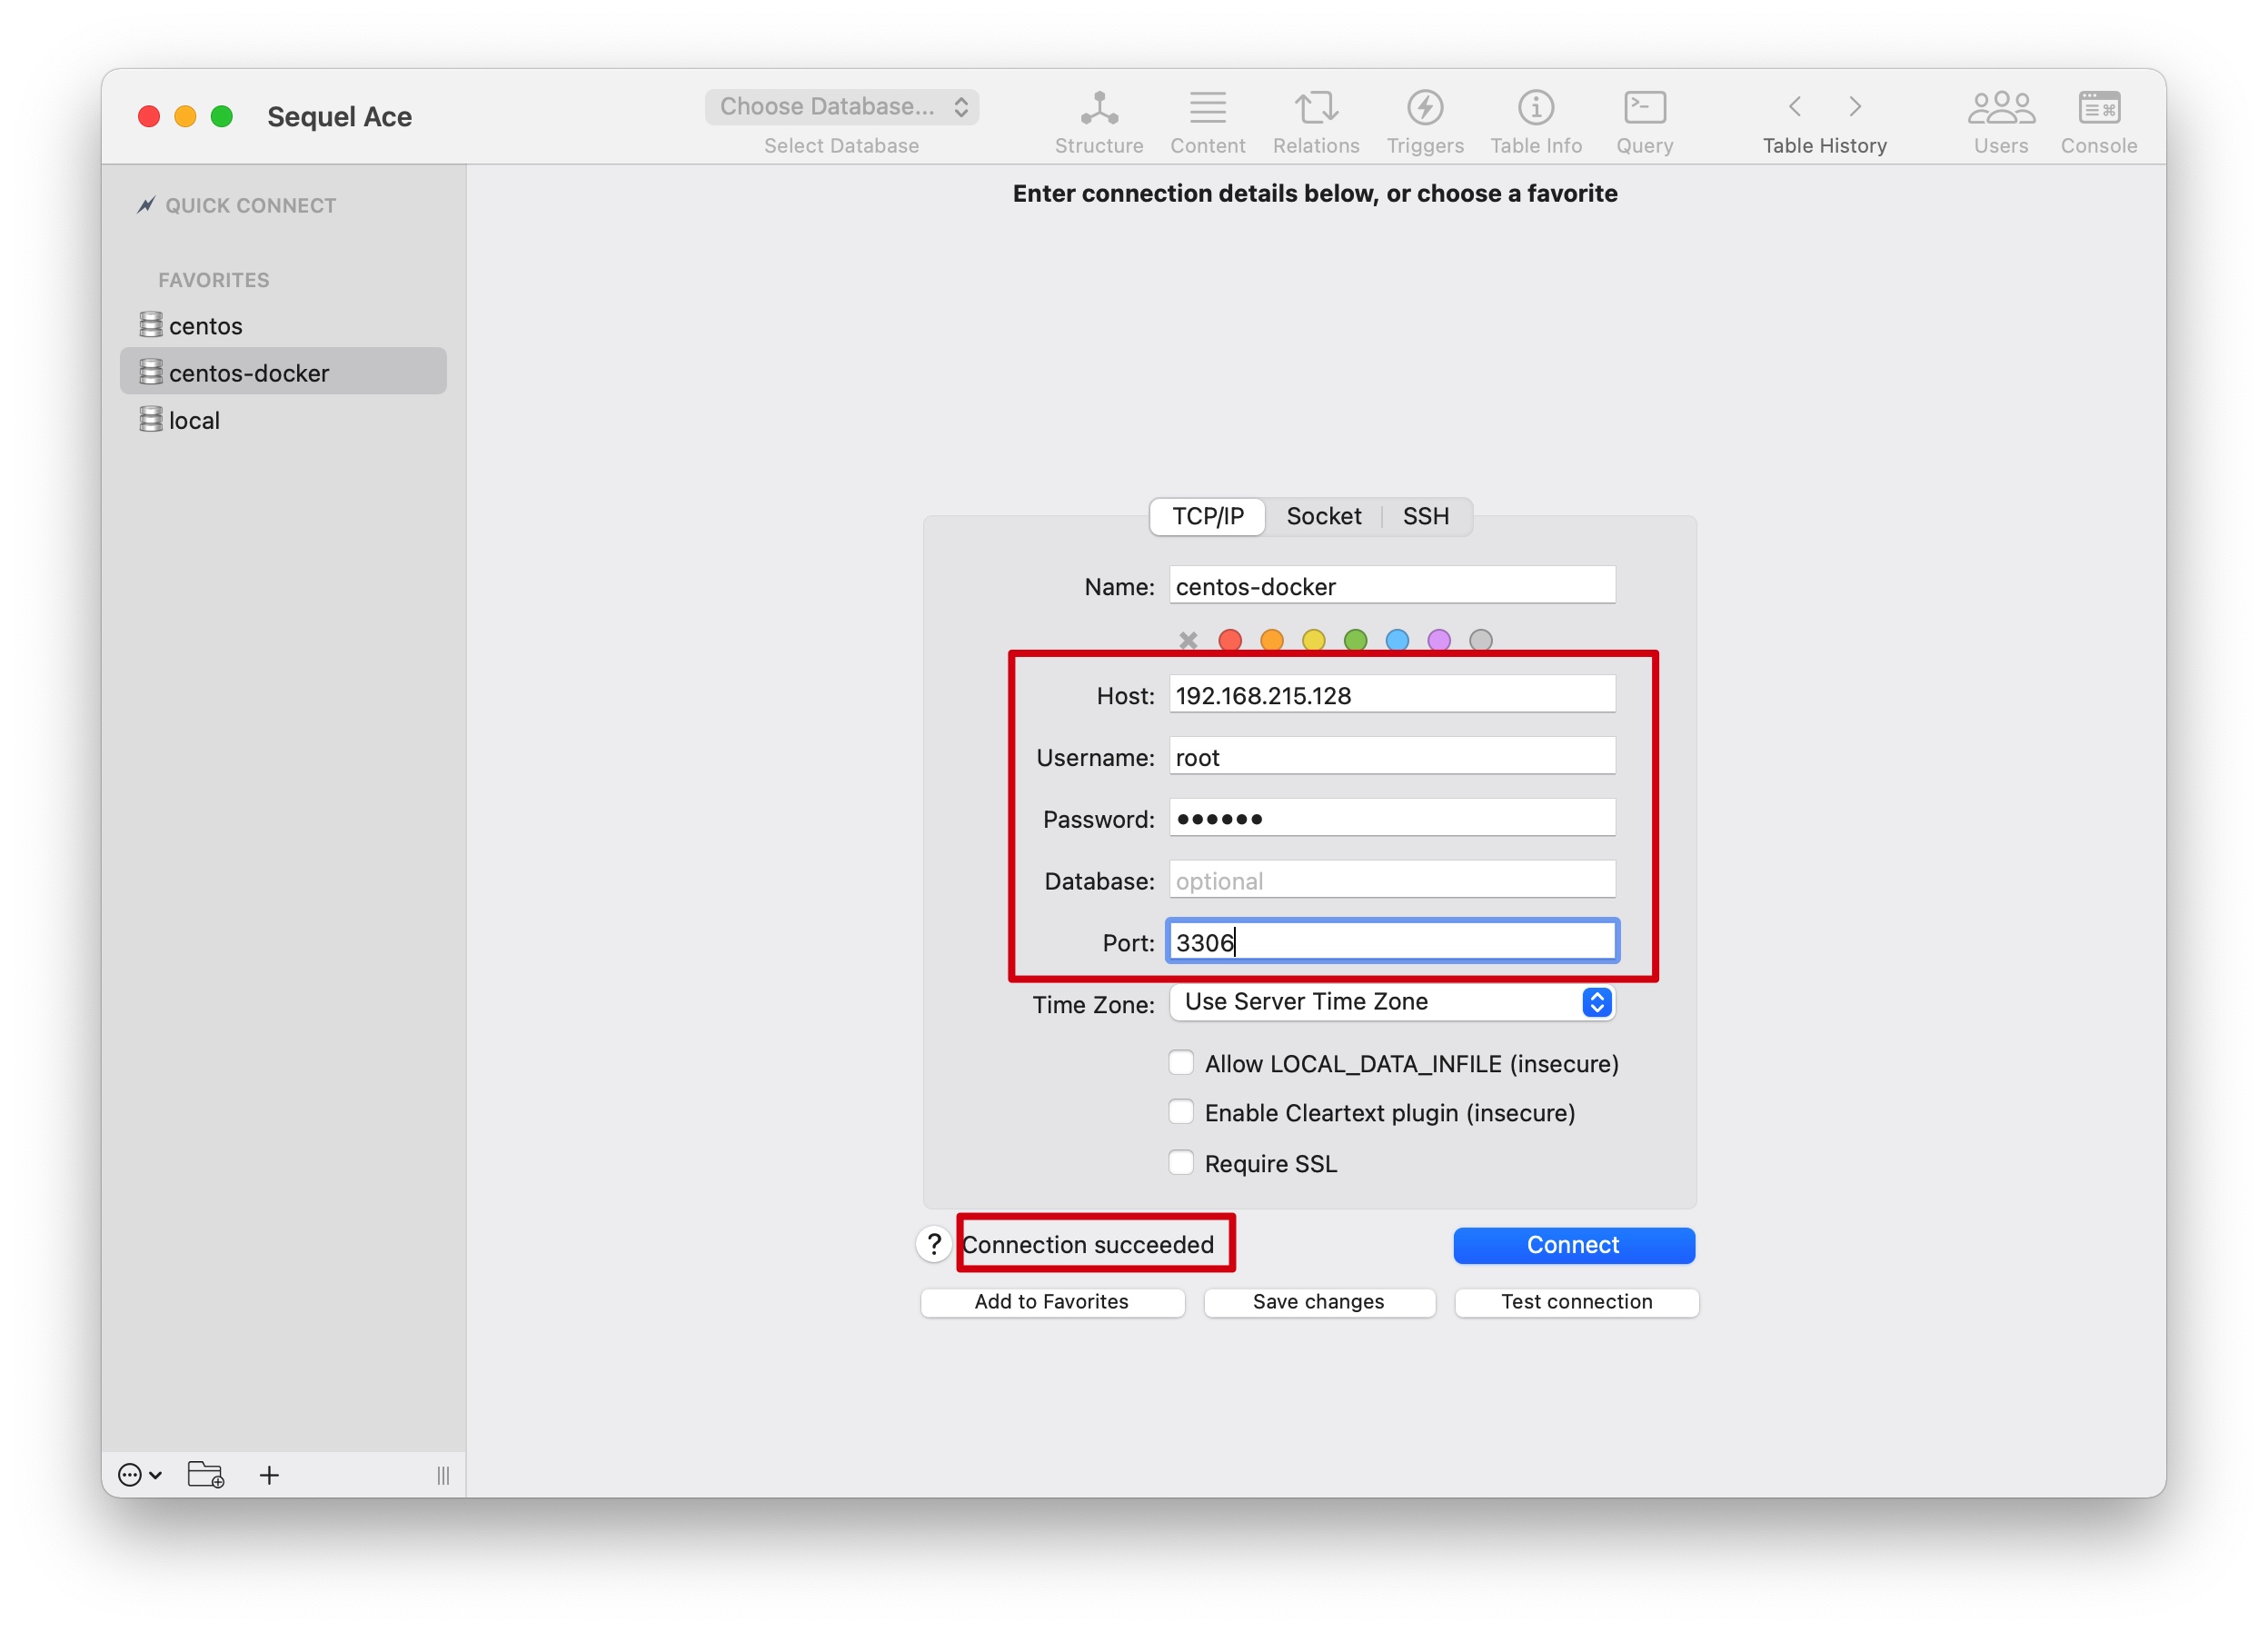Screen dimensions: 2268x1632
Task: Pick the gray favorite color
Action: pos(1481,640)
